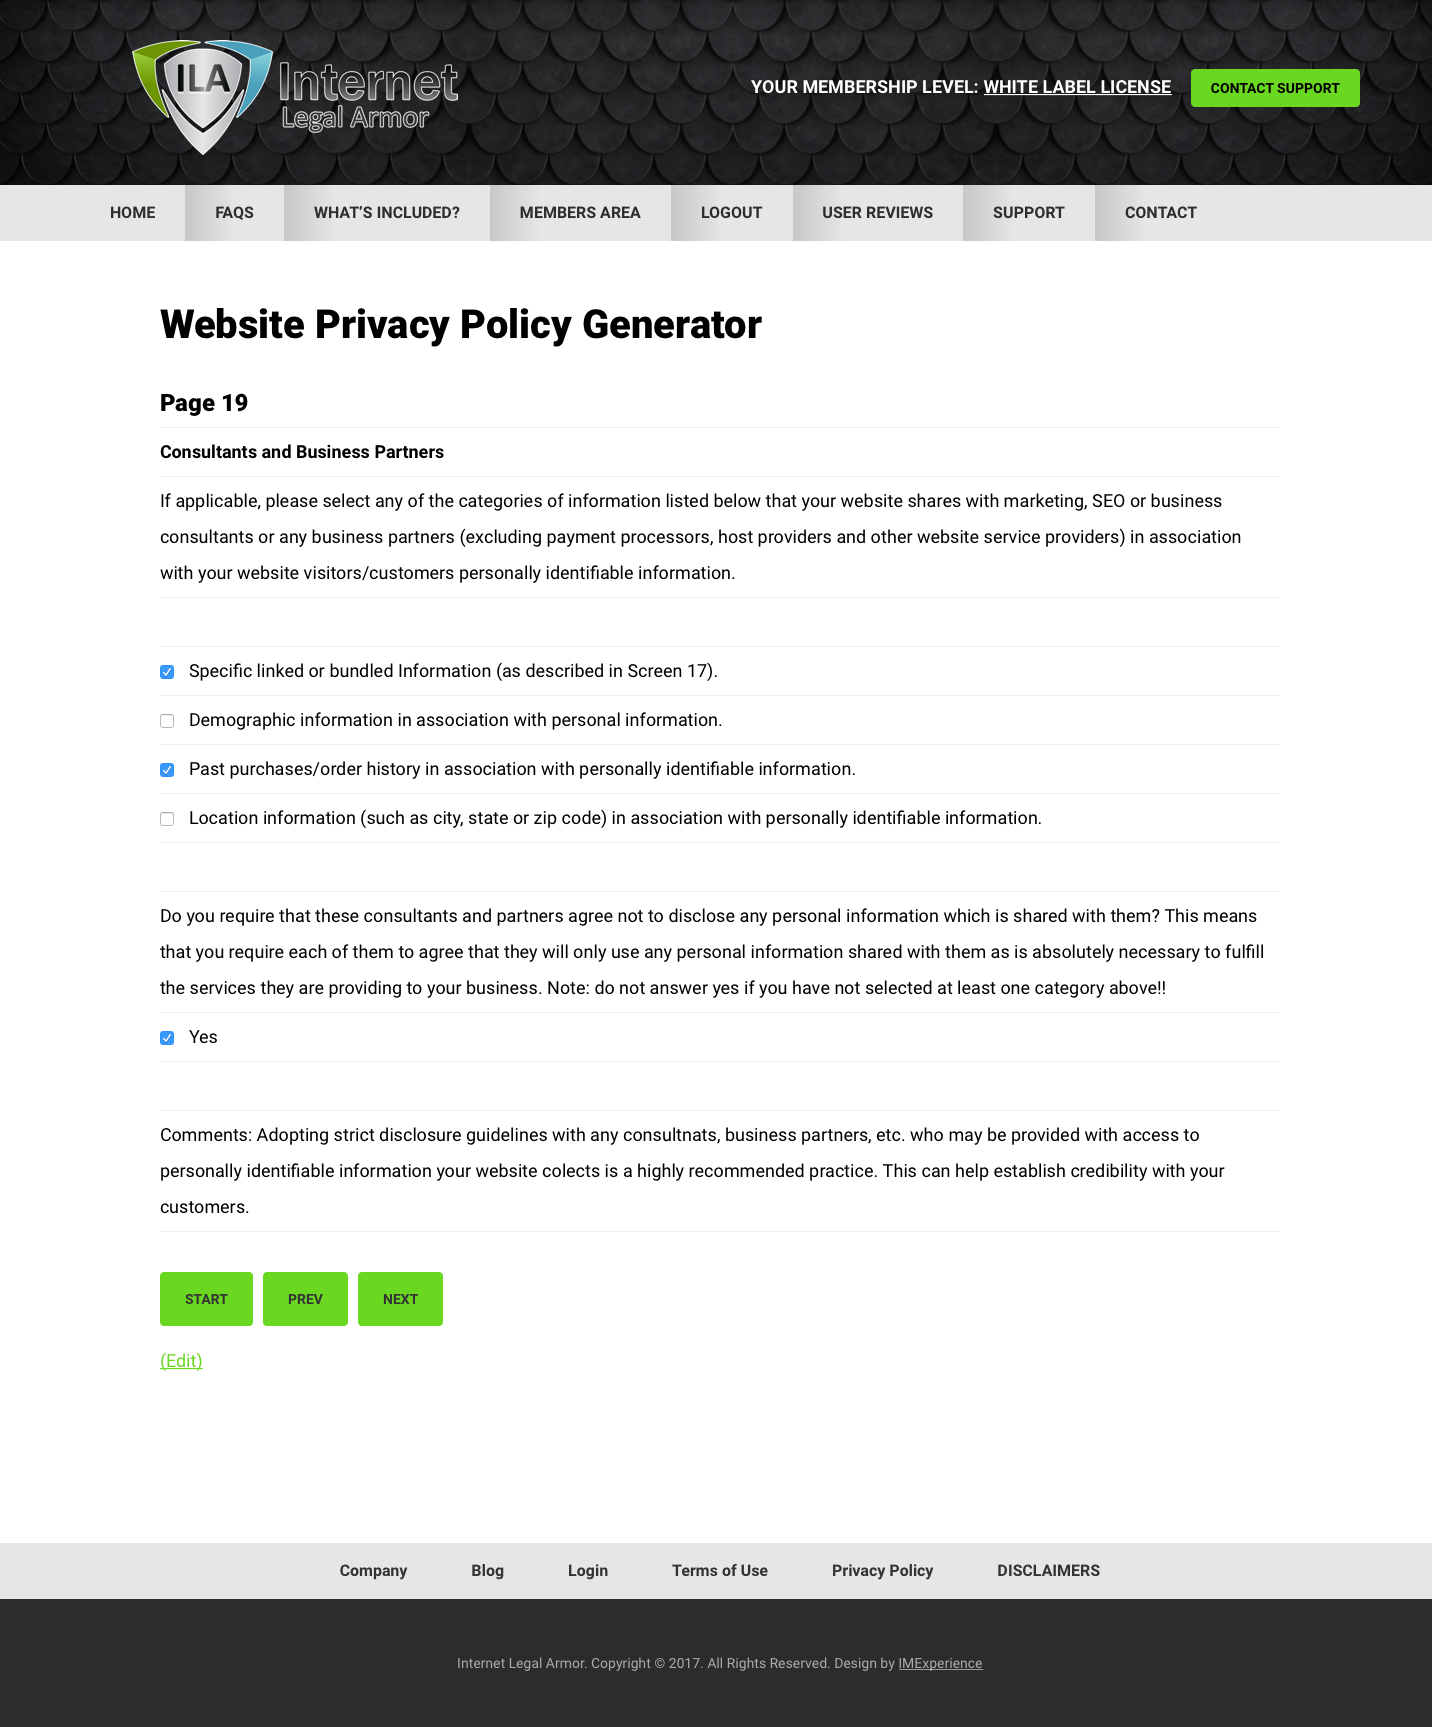
Task: Open the FAQS page
Action: pyautogui.click(x=233, y=212)
